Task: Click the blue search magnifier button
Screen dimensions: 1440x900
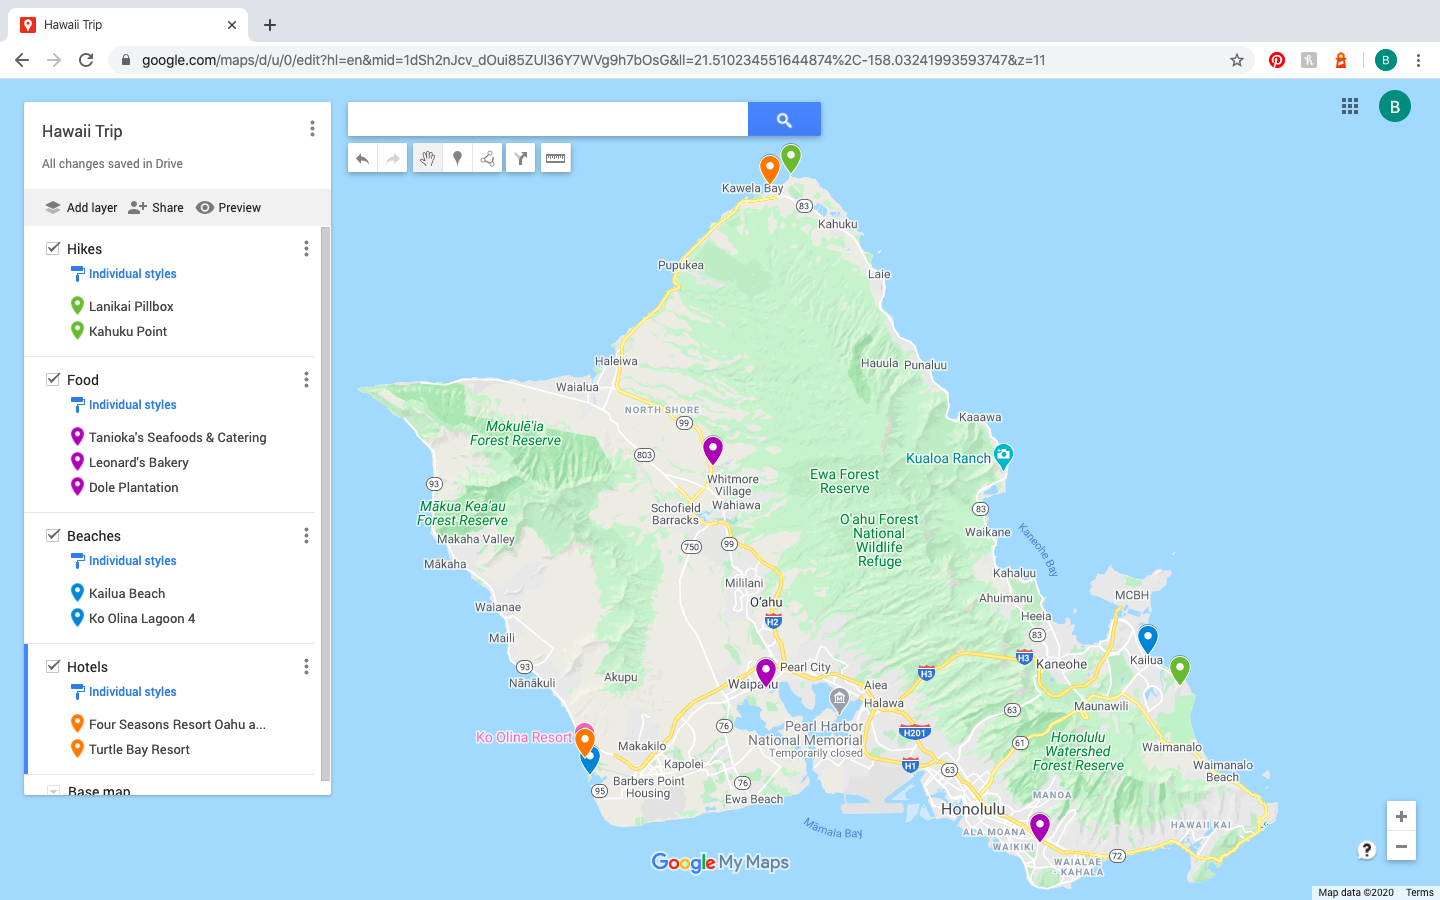Action: [x=784, y=119]
